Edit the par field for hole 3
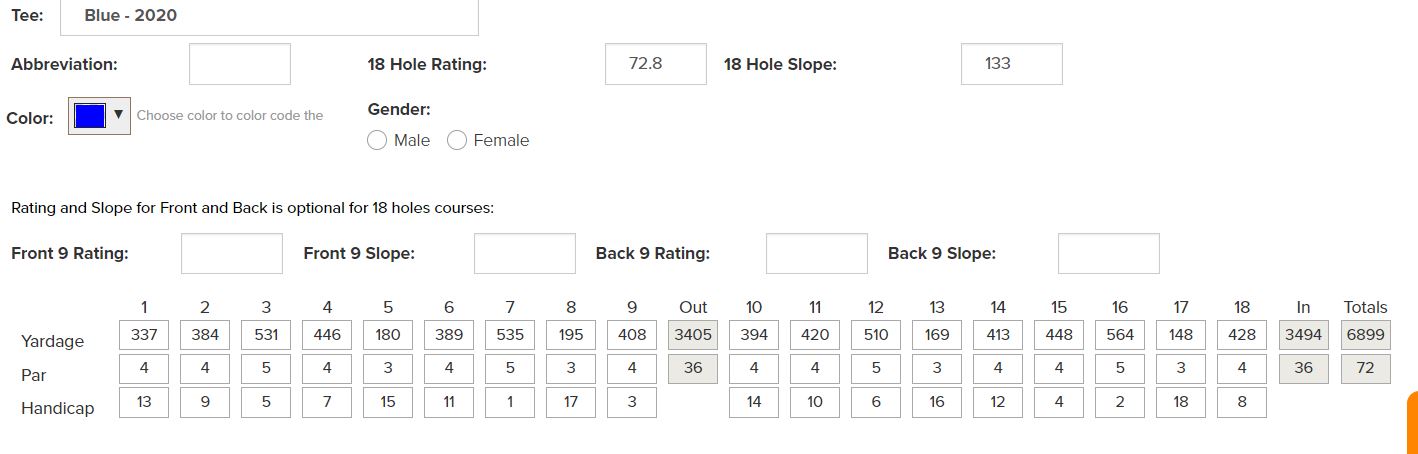 point(266,368)
